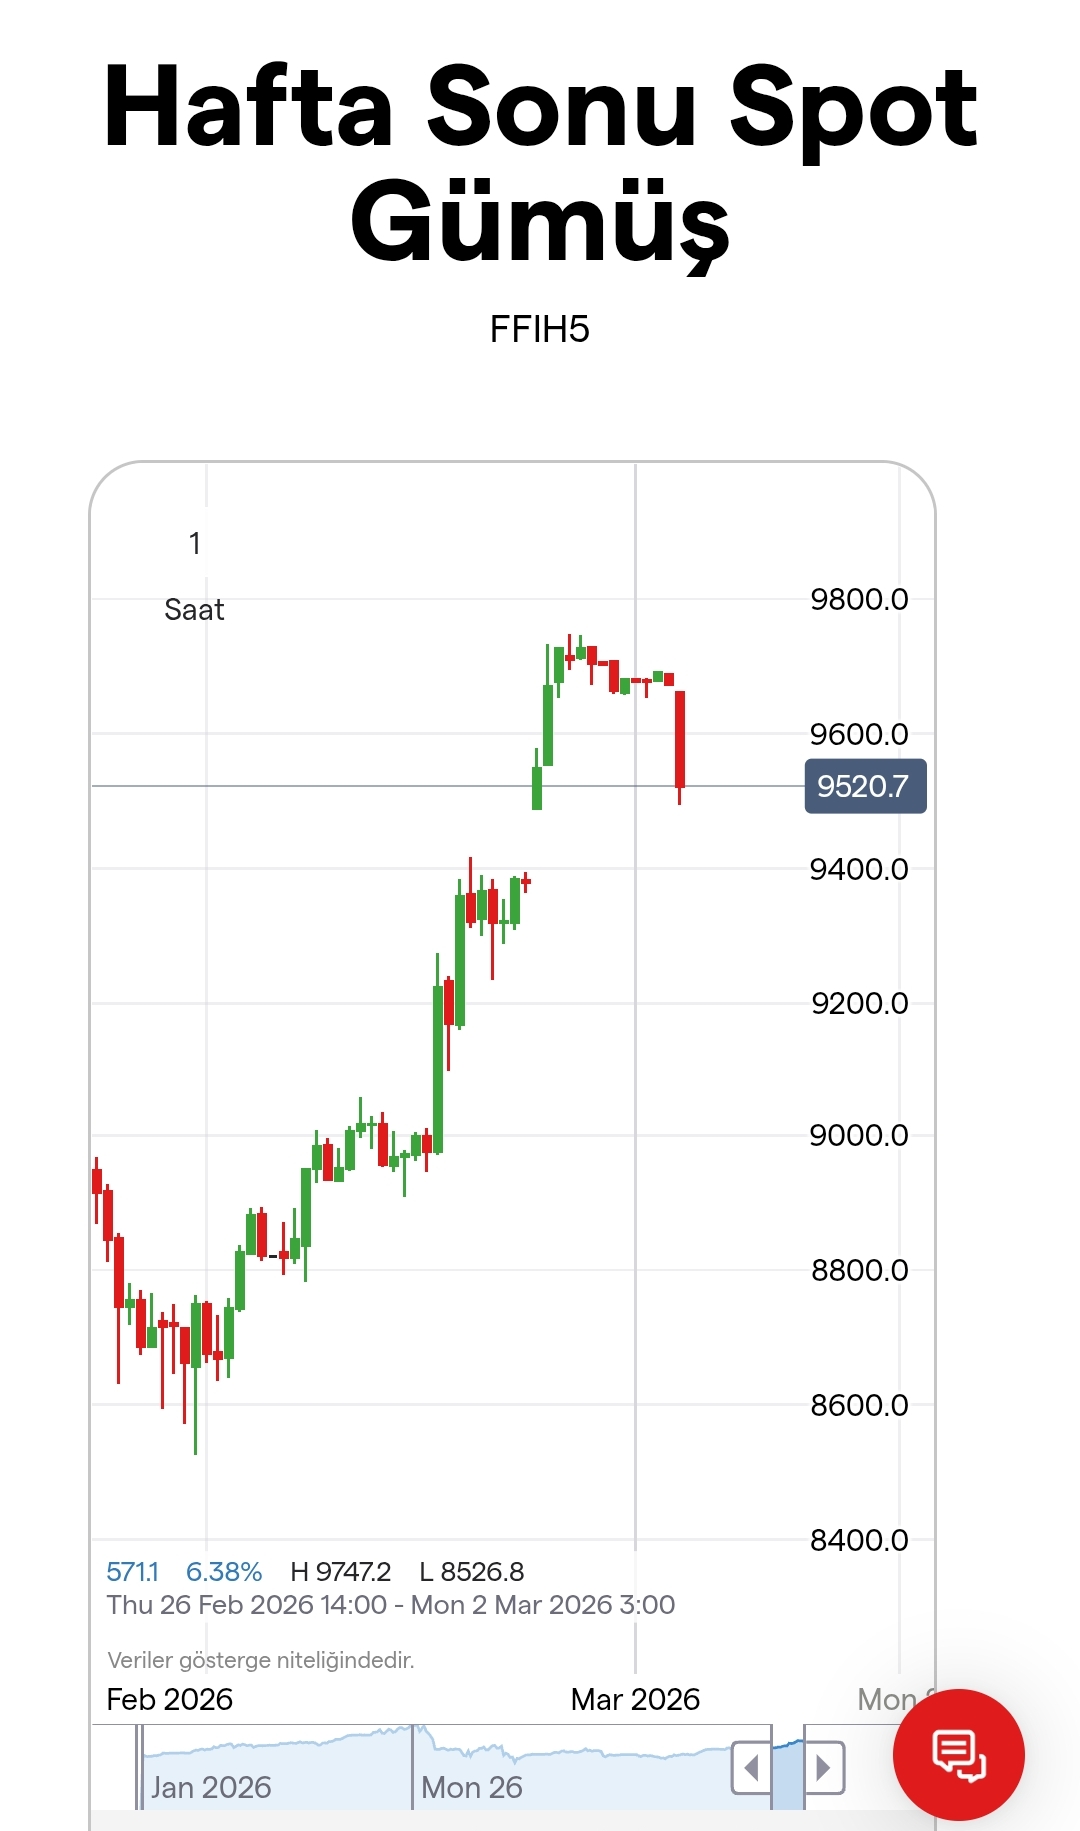
Task: Click the Hafta Sonu Spot Gümüş title
Action: click(x=540, y=162)
